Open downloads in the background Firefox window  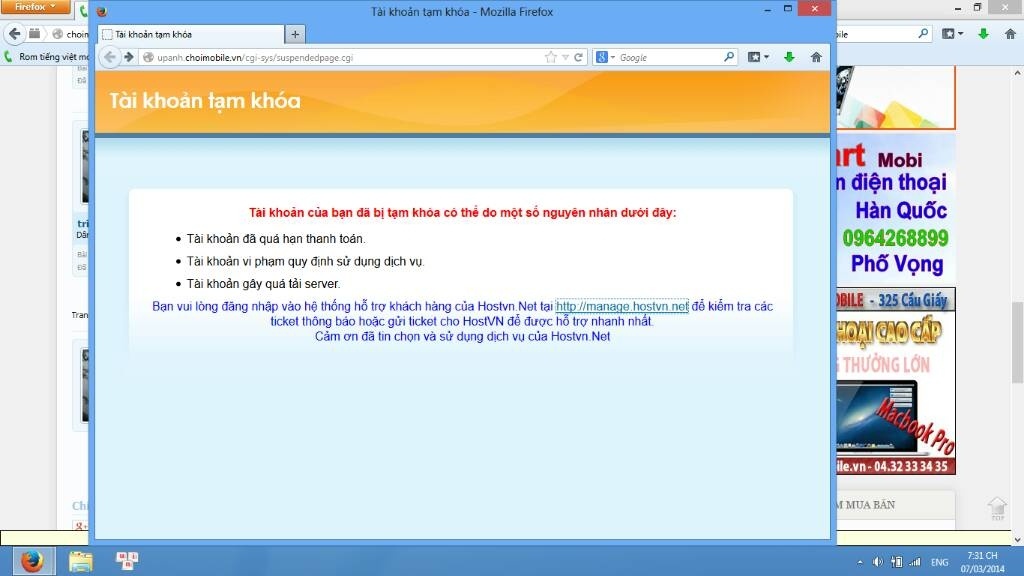coord(984,34)
